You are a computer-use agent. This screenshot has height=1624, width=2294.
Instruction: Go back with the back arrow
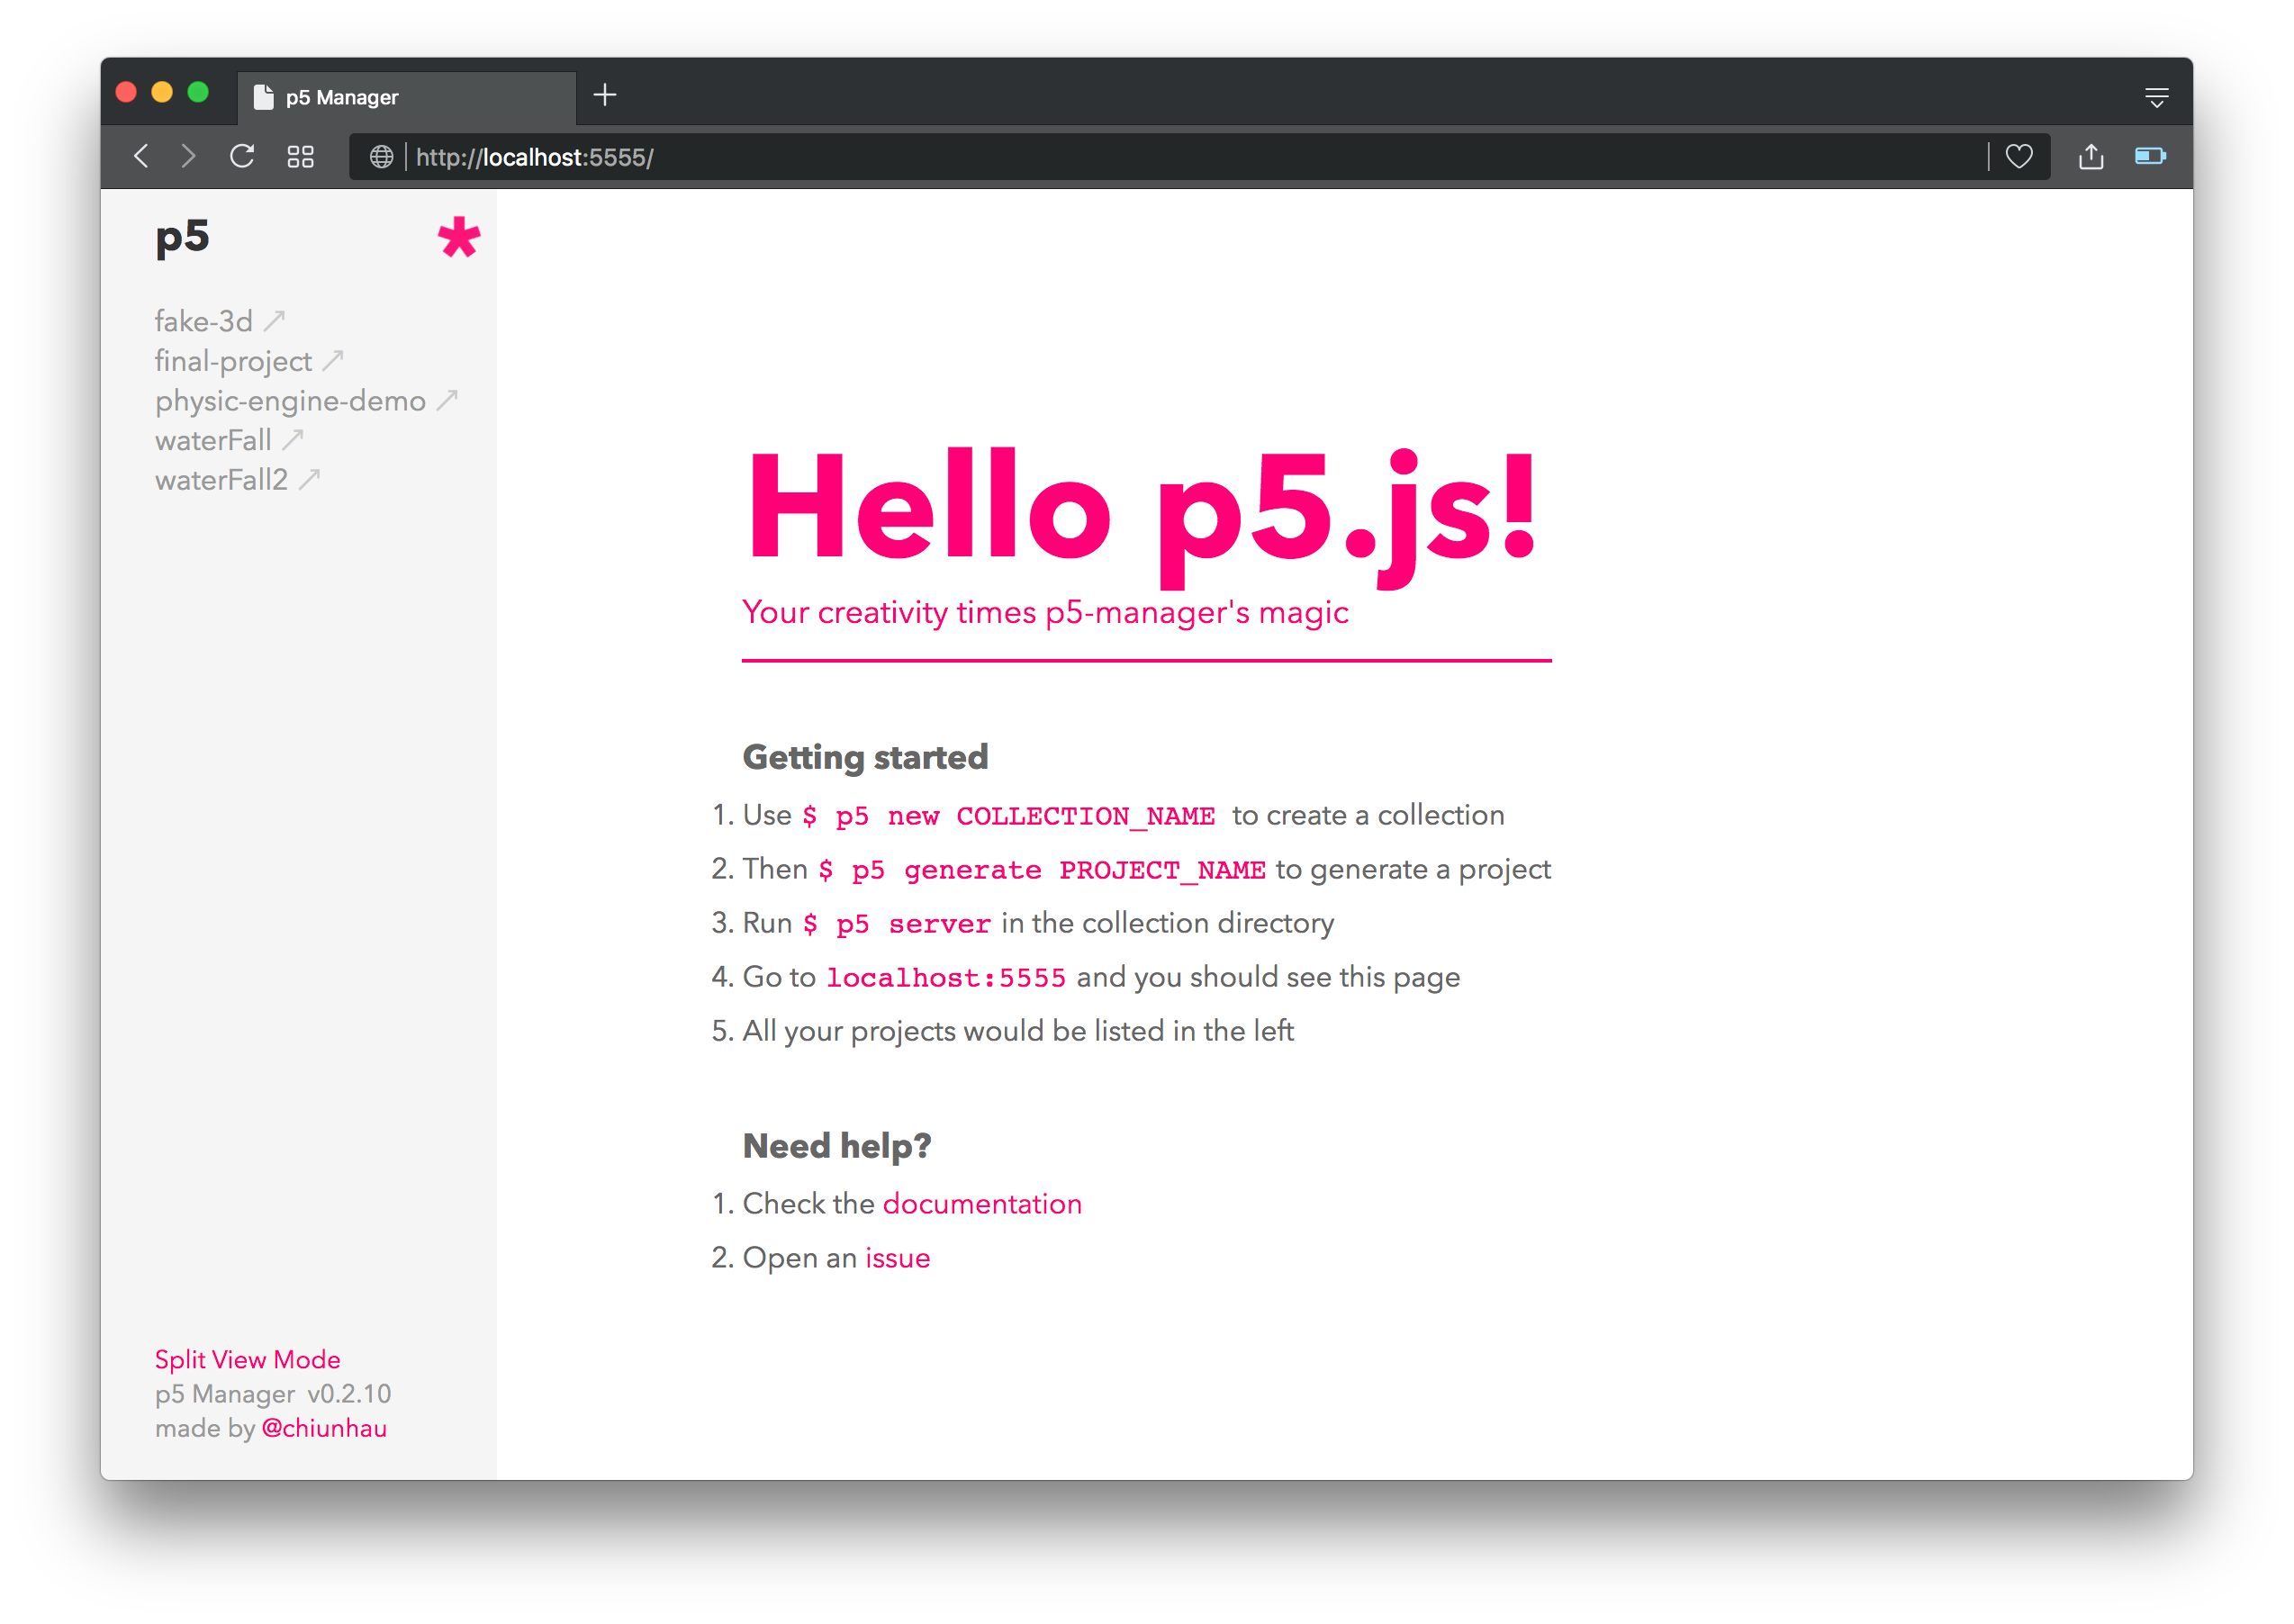point(142,157)
